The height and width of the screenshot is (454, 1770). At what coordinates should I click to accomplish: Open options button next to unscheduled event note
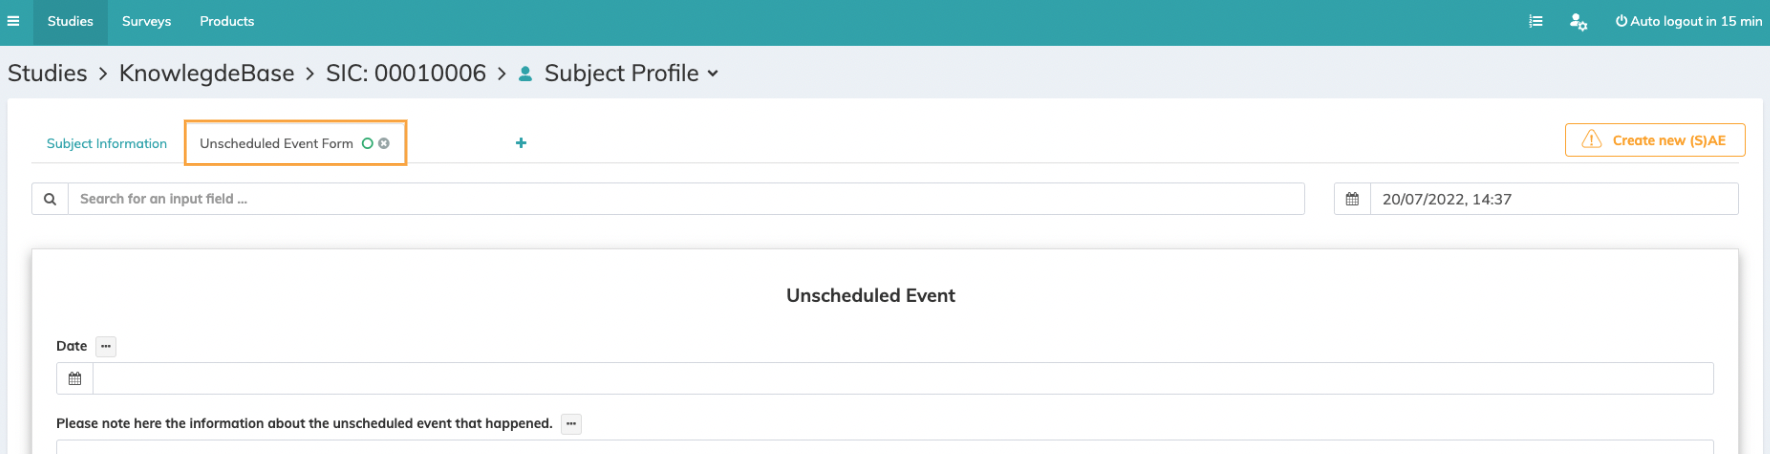click(571, 424)
